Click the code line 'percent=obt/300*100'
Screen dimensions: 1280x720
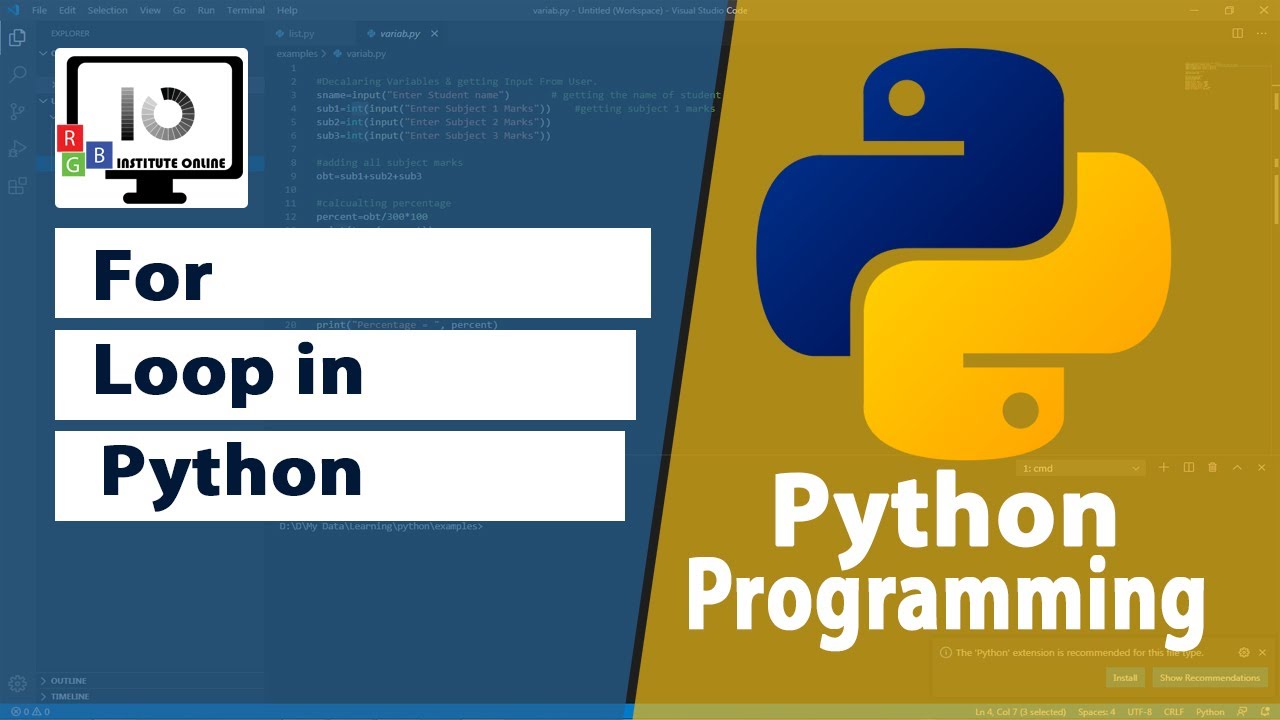372,216
